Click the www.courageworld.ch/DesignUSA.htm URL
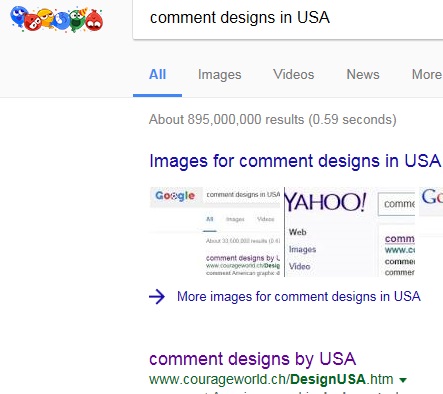Image resolution: width=443 pixels, height=394 pixels. pos(271,380)
